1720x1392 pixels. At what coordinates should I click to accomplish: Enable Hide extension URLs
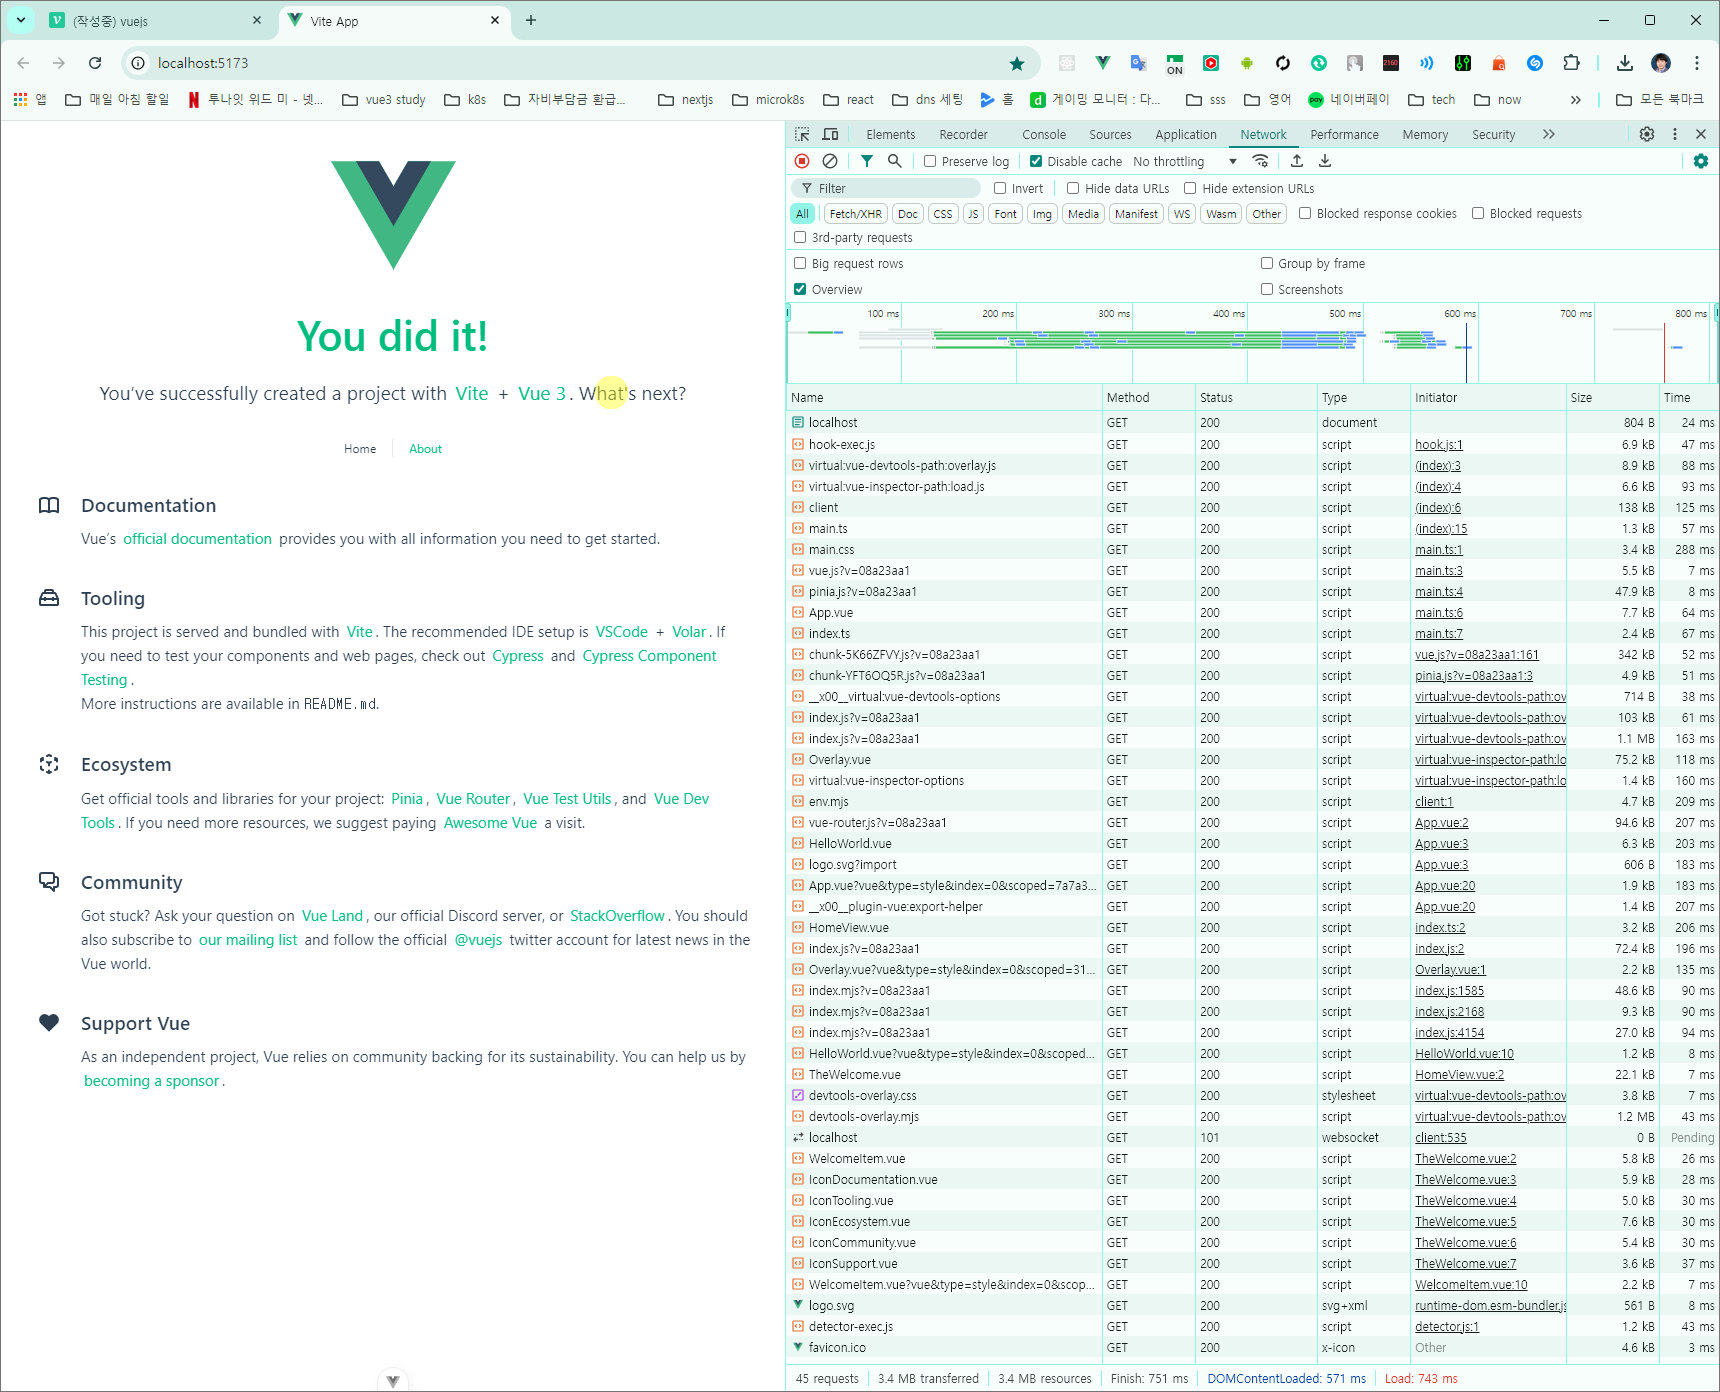coord(1190,188)
